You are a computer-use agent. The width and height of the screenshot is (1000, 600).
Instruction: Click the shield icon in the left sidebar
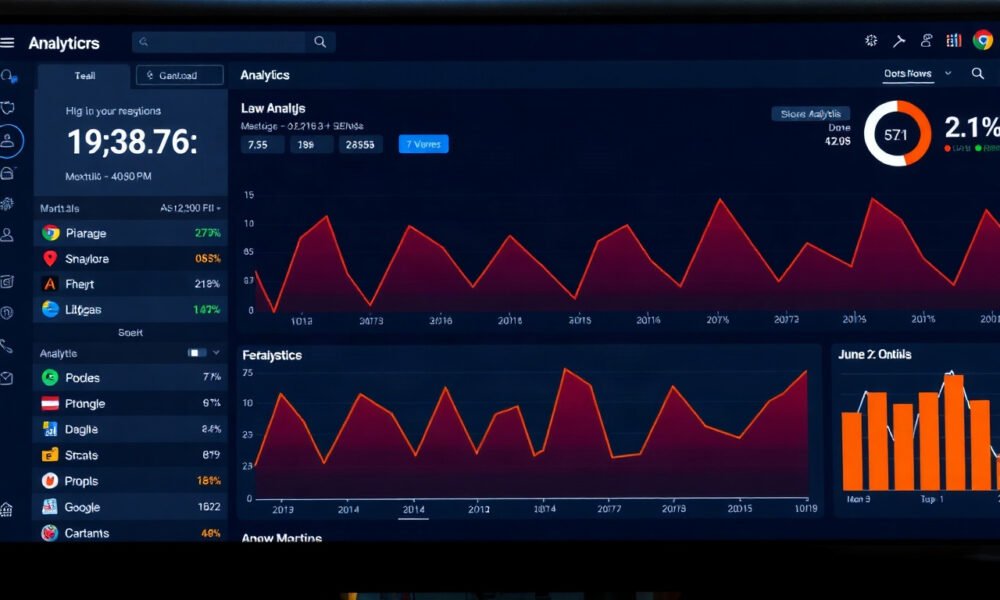point(8,107)
